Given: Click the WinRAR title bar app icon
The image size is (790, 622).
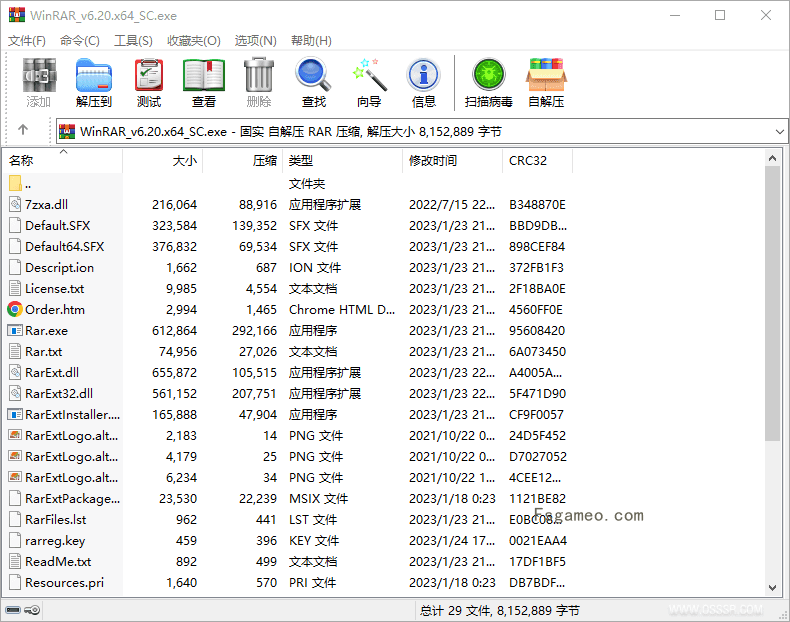Looking at the screenshot, I should click(x=17, y=15).
